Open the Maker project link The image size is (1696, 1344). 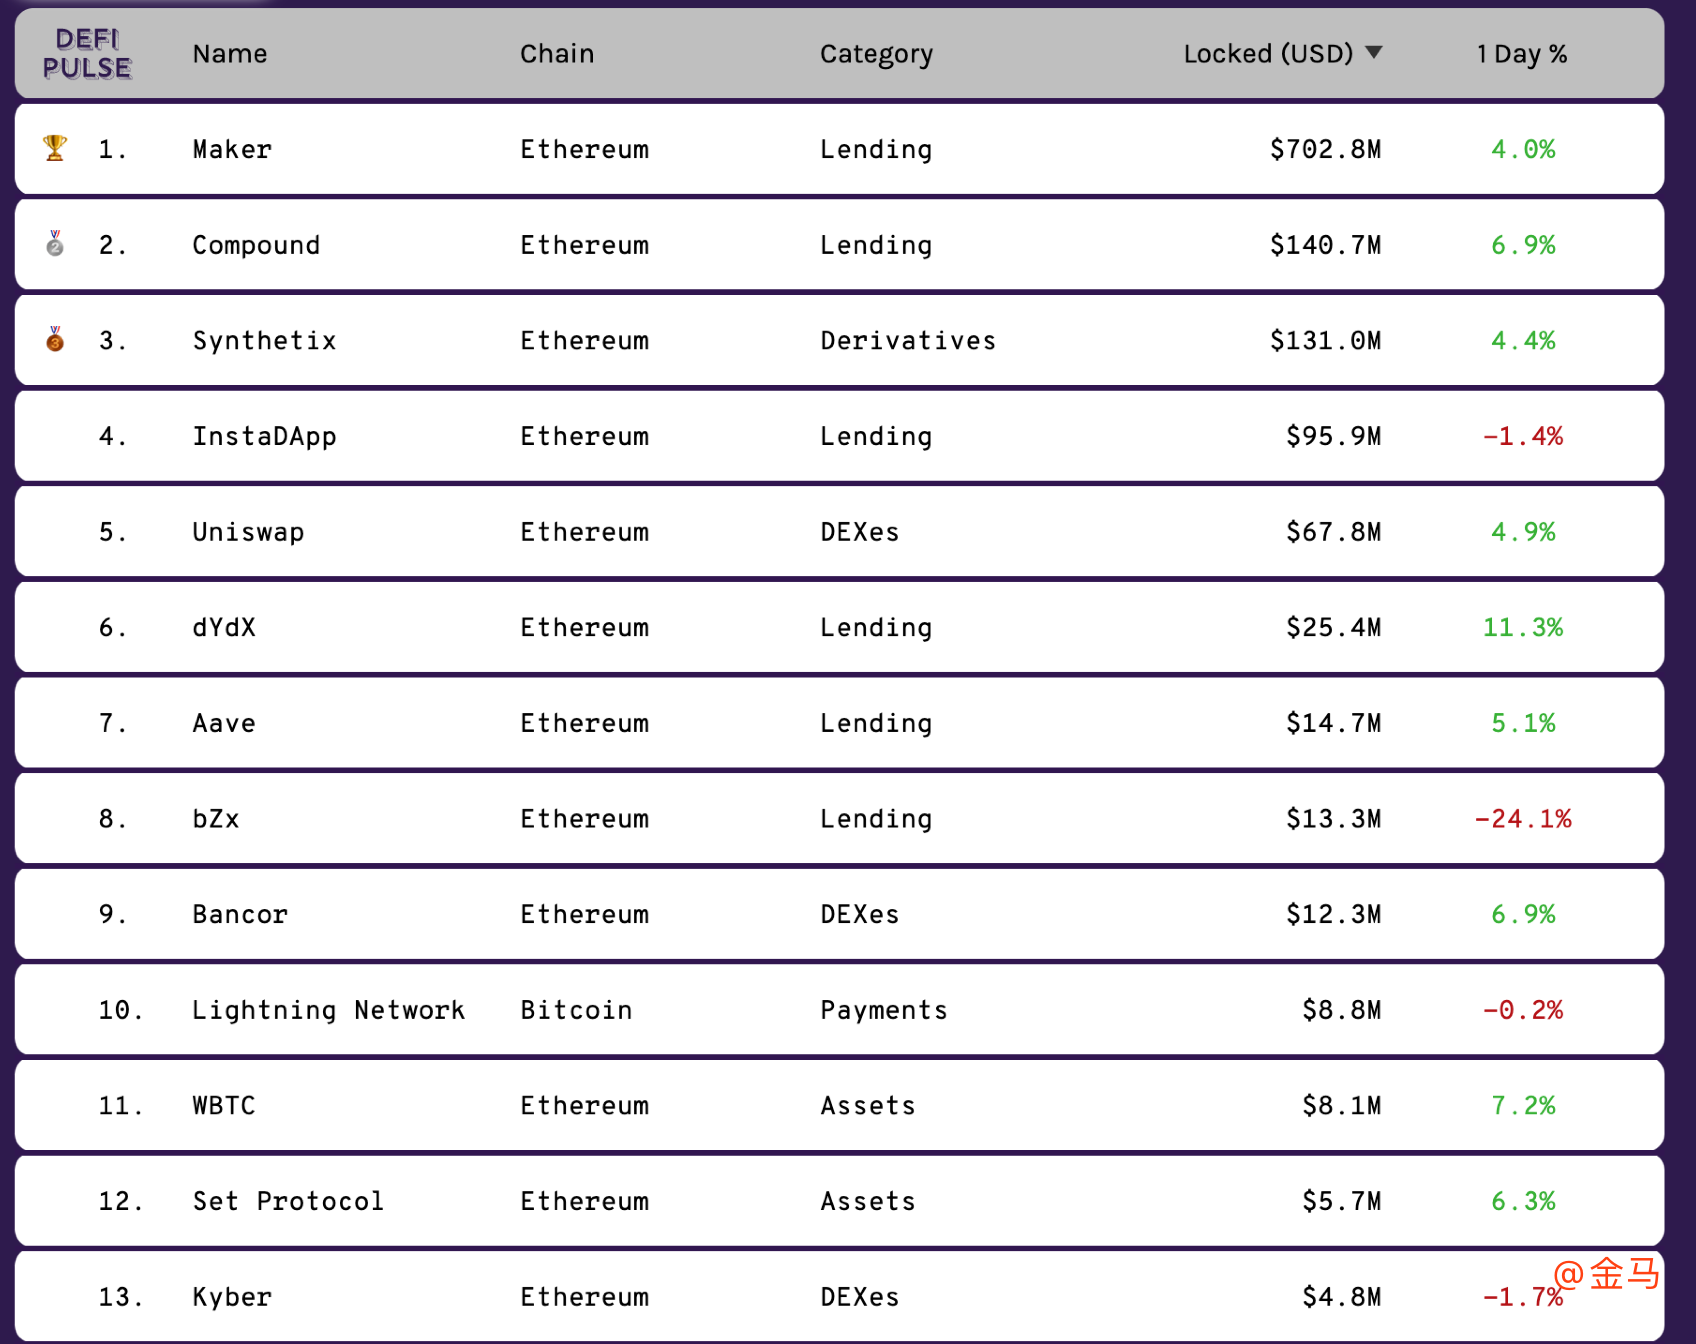[232, 149]
